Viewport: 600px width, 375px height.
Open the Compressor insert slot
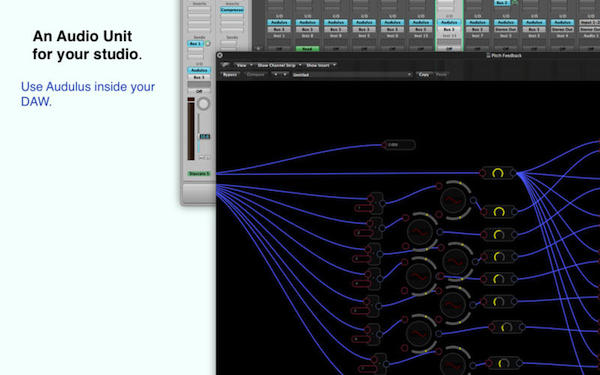click(x=232, y=10)
